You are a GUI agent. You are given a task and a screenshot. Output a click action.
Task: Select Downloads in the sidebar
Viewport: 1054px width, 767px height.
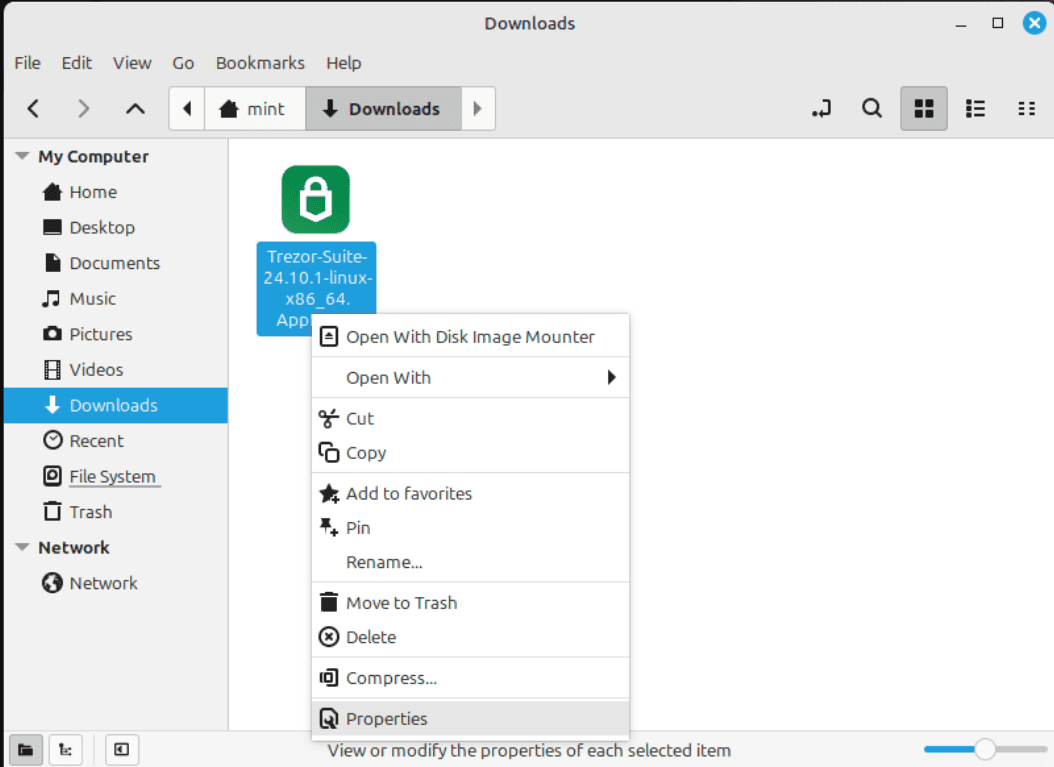point(116,405)
